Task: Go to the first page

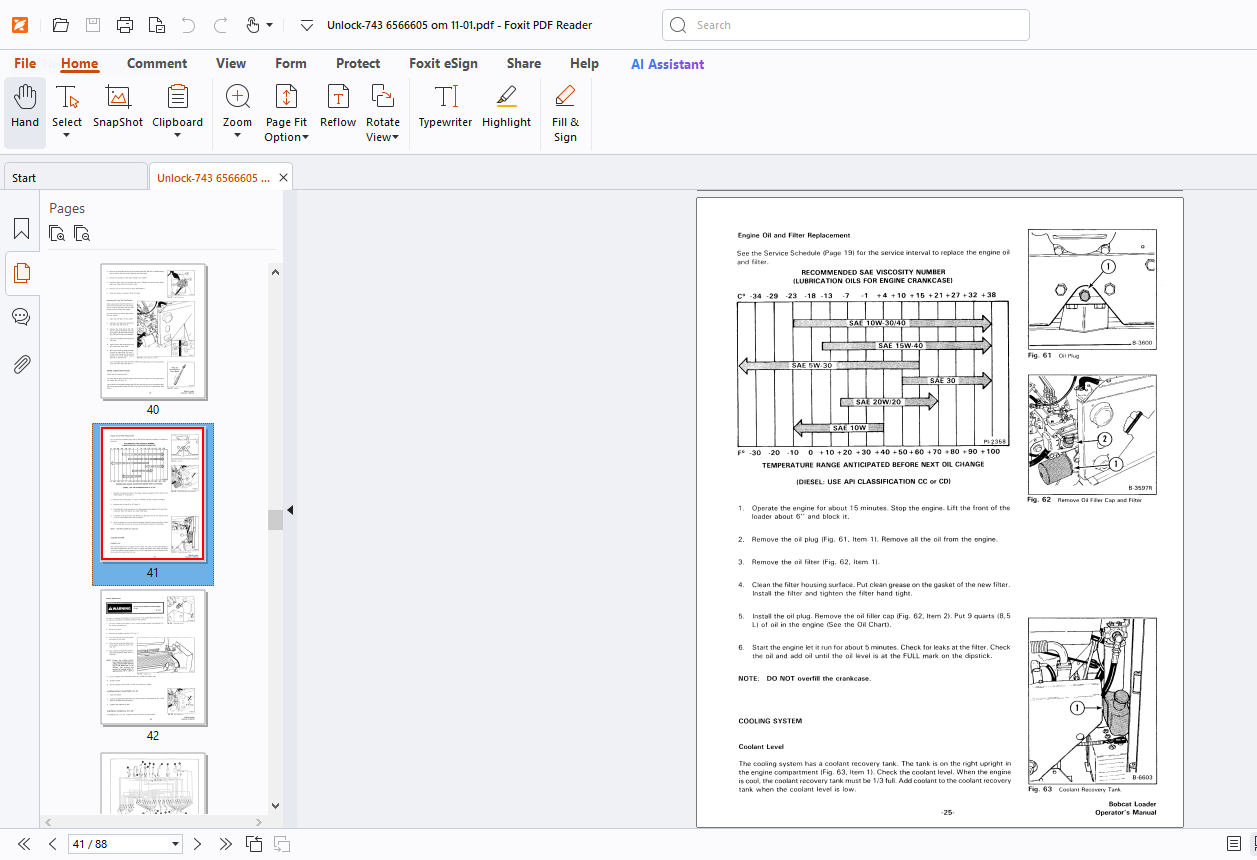Action: (x=24, y=844)
